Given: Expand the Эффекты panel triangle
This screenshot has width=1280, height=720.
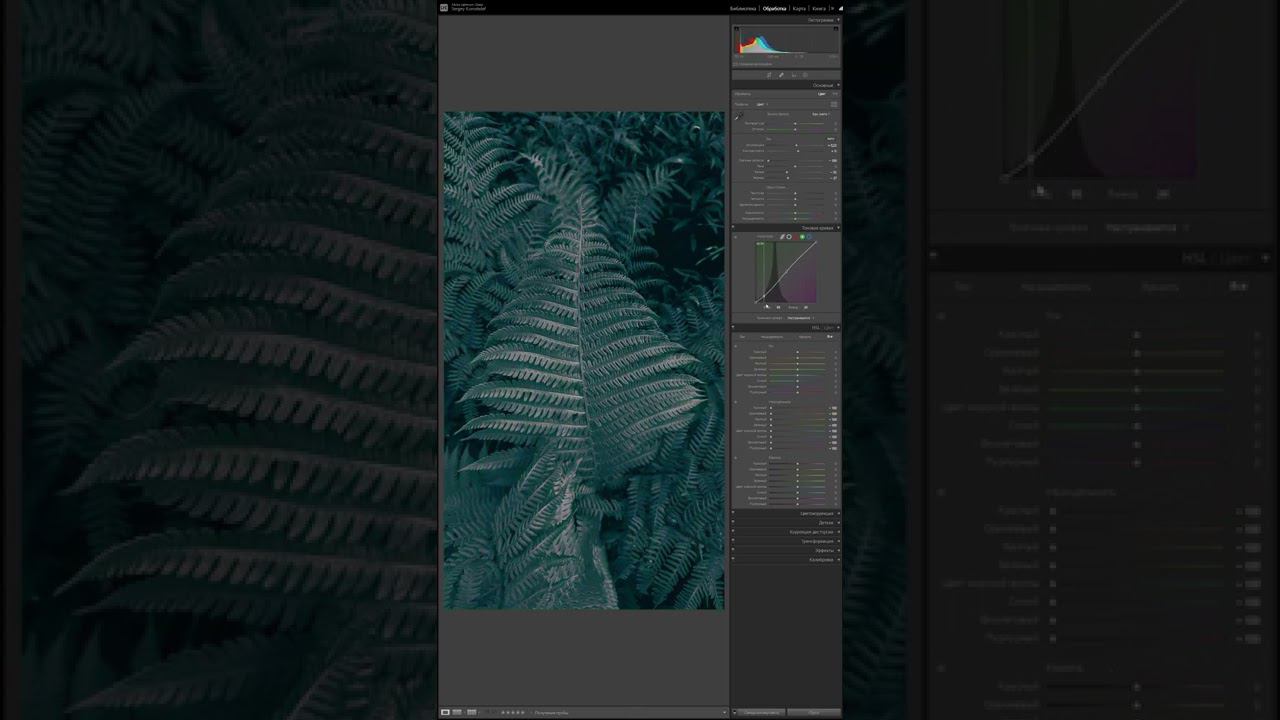Looking at the screenshot, I should click(838, 550).
